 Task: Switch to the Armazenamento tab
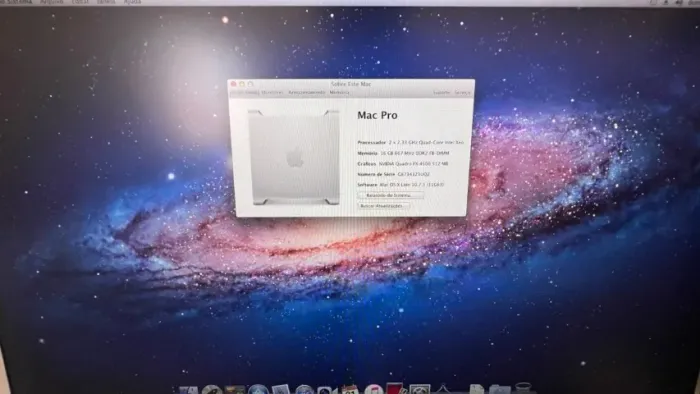coord(307,92)
